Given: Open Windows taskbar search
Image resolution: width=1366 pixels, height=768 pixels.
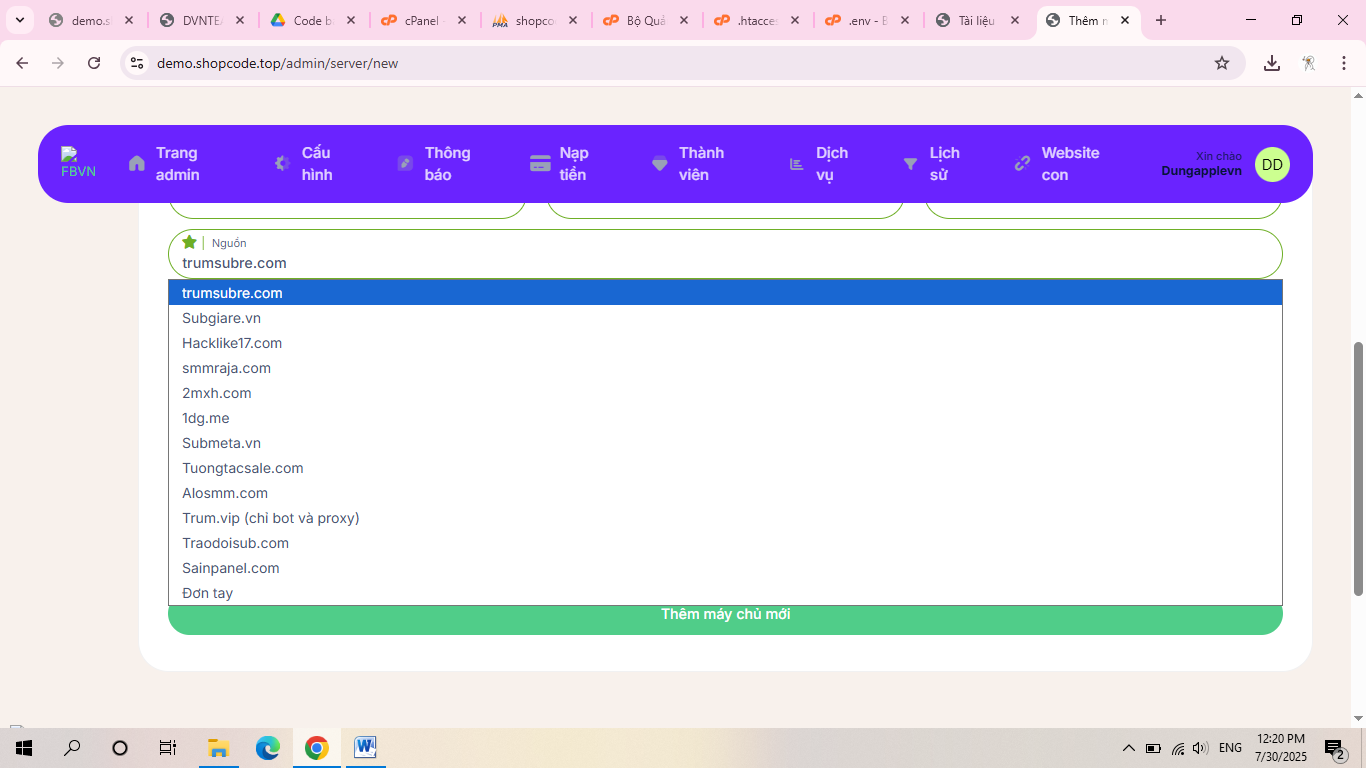Looking at the screenshot, I should coord(72,747).
